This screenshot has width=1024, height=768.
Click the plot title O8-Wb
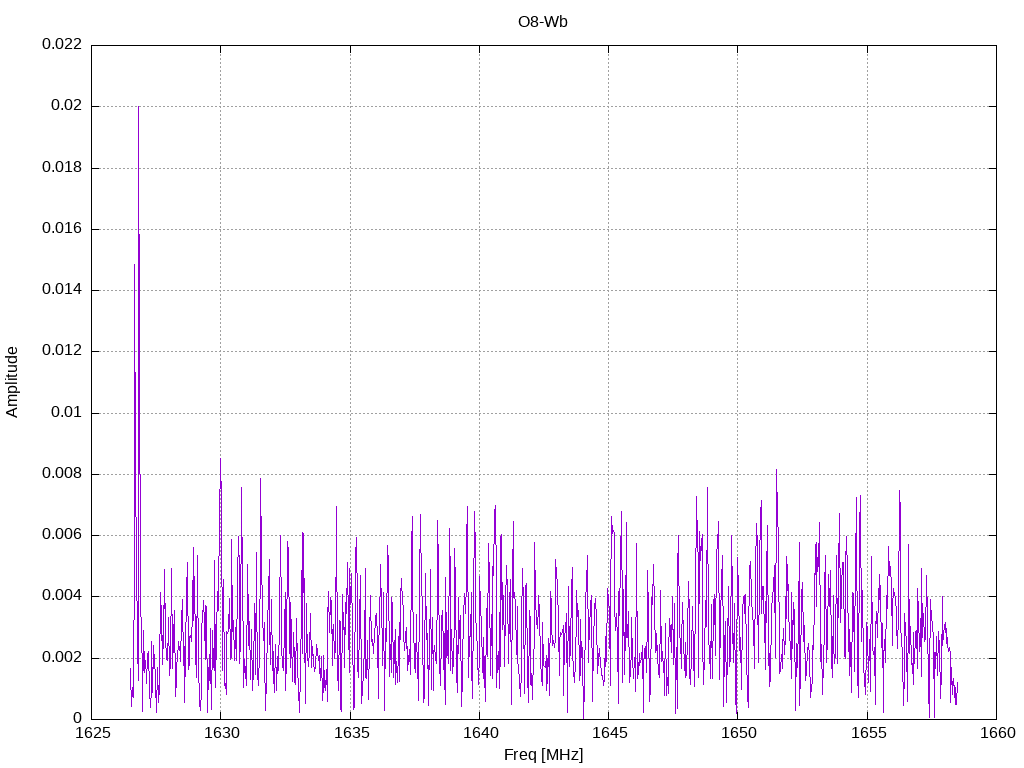pos(543,21)
